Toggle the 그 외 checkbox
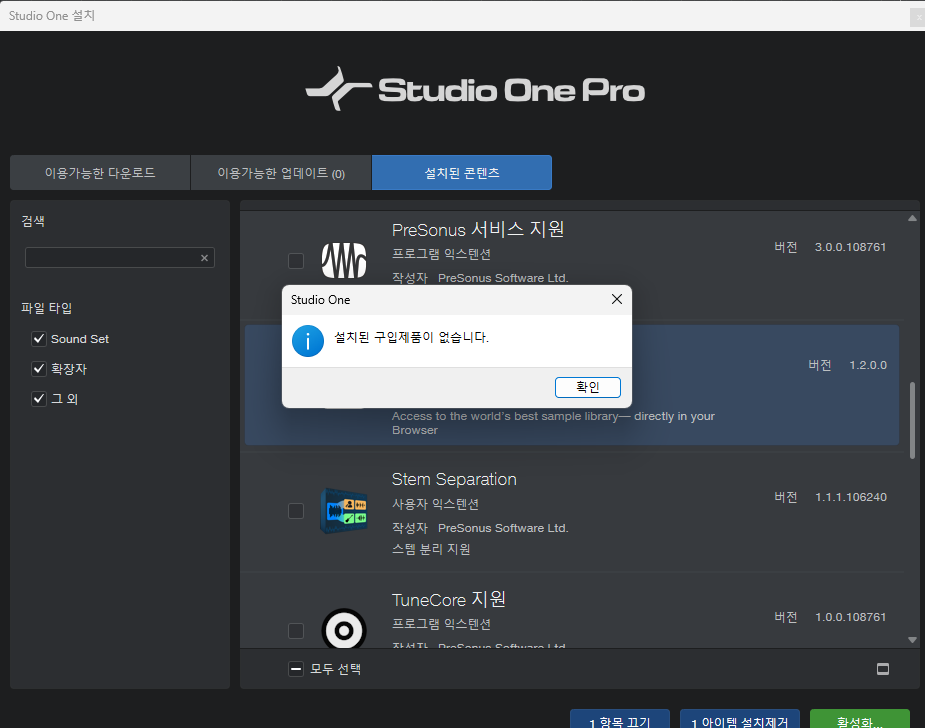The height and width of the screenshot is (728, 925). (39, 399)
